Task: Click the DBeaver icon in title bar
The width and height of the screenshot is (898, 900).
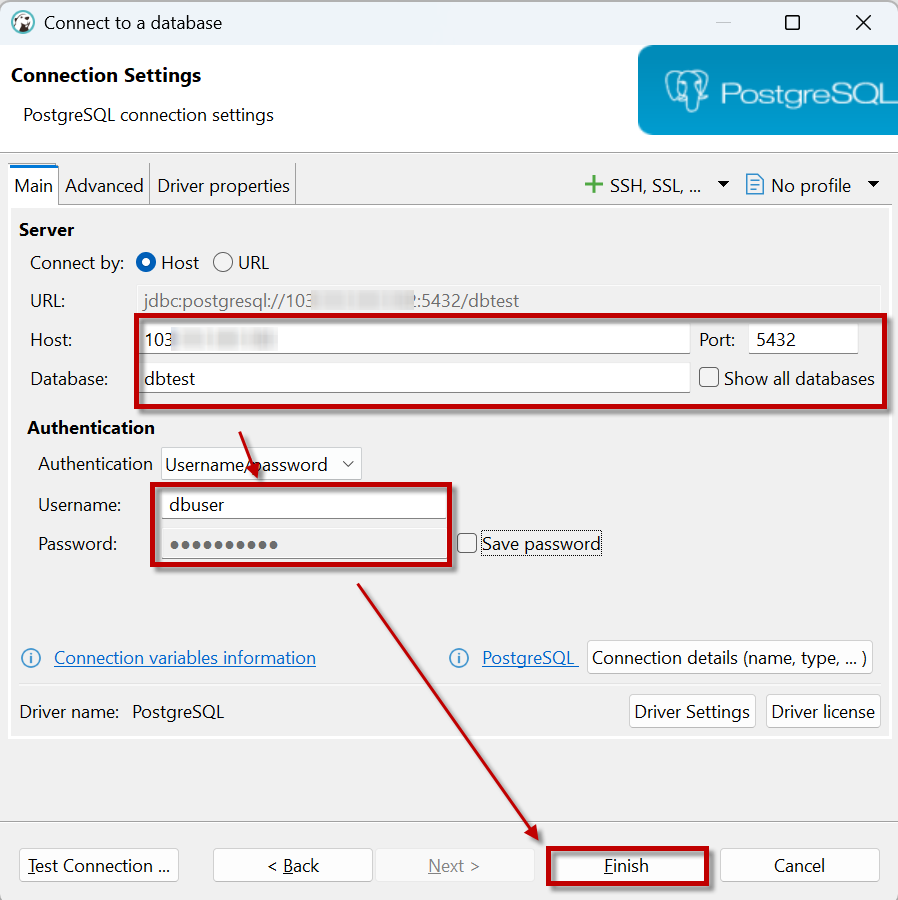Action: 22,22
